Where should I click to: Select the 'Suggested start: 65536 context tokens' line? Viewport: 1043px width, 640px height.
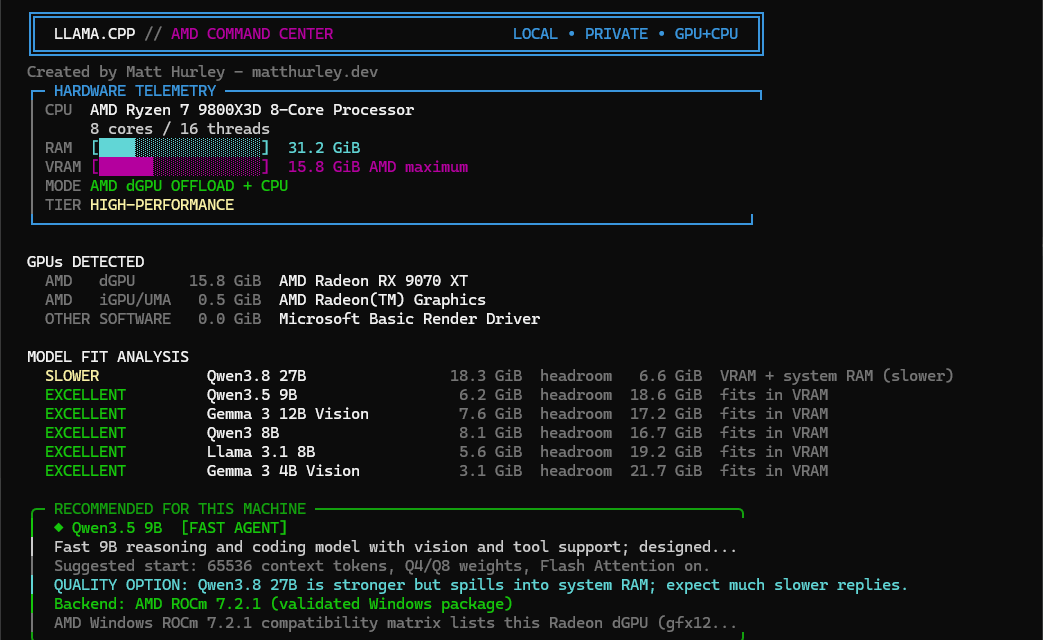[x=382, y=566]
